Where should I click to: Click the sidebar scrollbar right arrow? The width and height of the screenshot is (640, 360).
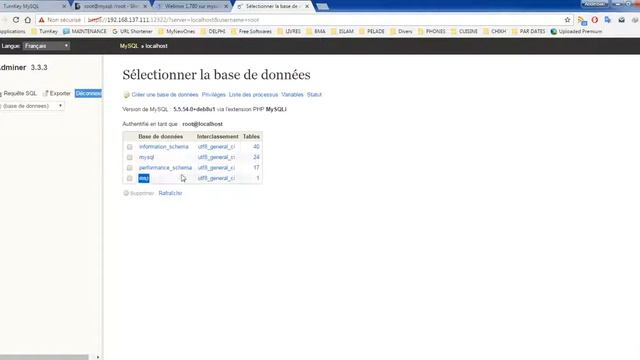click(x=98, y=357)
